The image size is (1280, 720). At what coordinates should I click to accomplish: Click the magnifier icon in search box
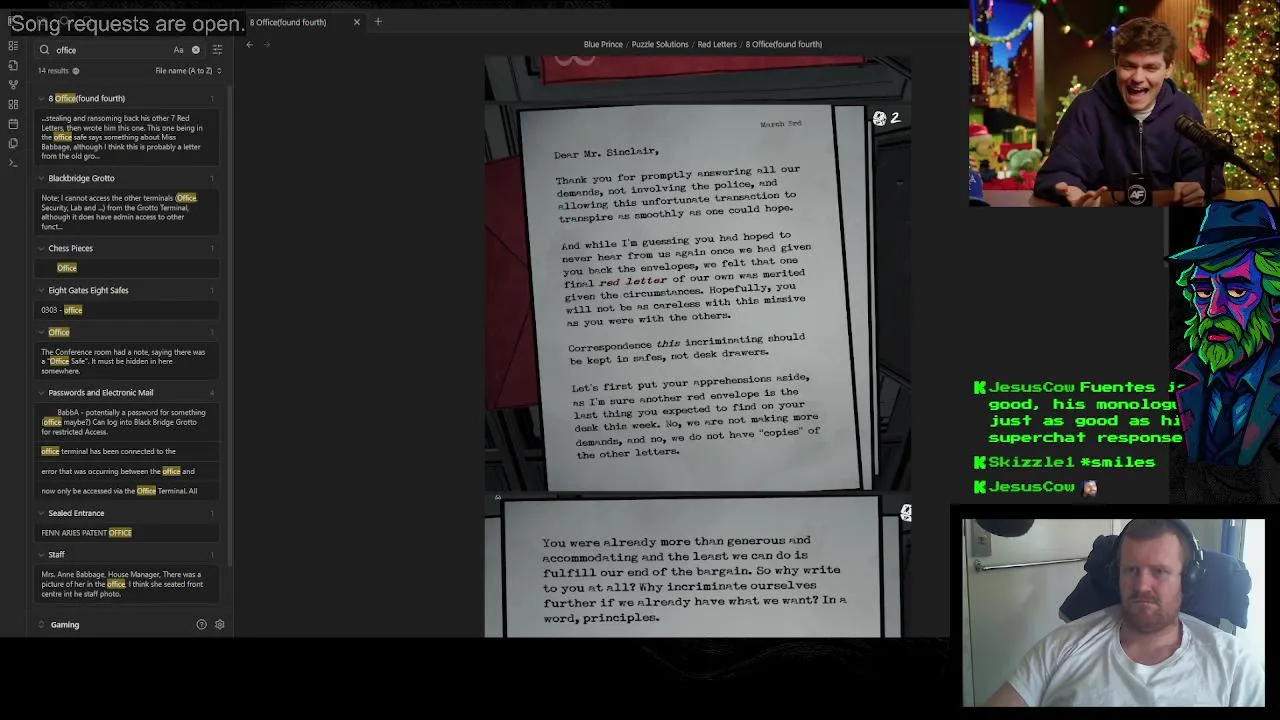click(x=44, y=50)
